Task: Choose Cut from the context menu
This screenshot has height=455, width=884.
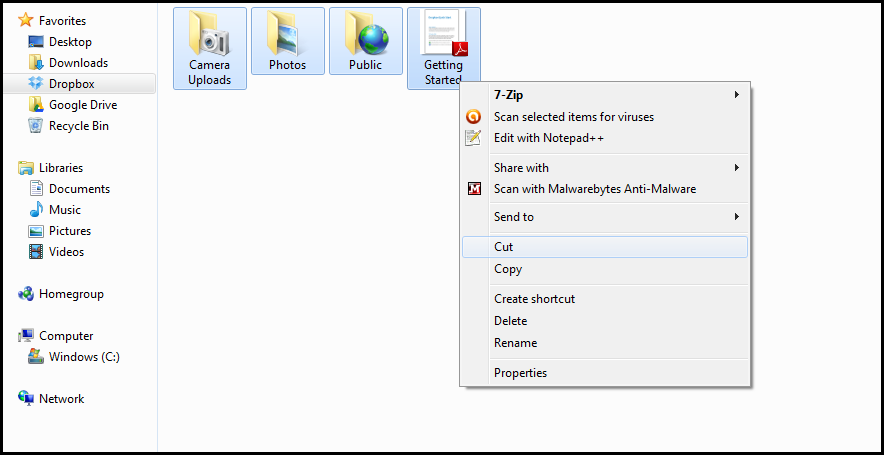Action: (604, 247)
